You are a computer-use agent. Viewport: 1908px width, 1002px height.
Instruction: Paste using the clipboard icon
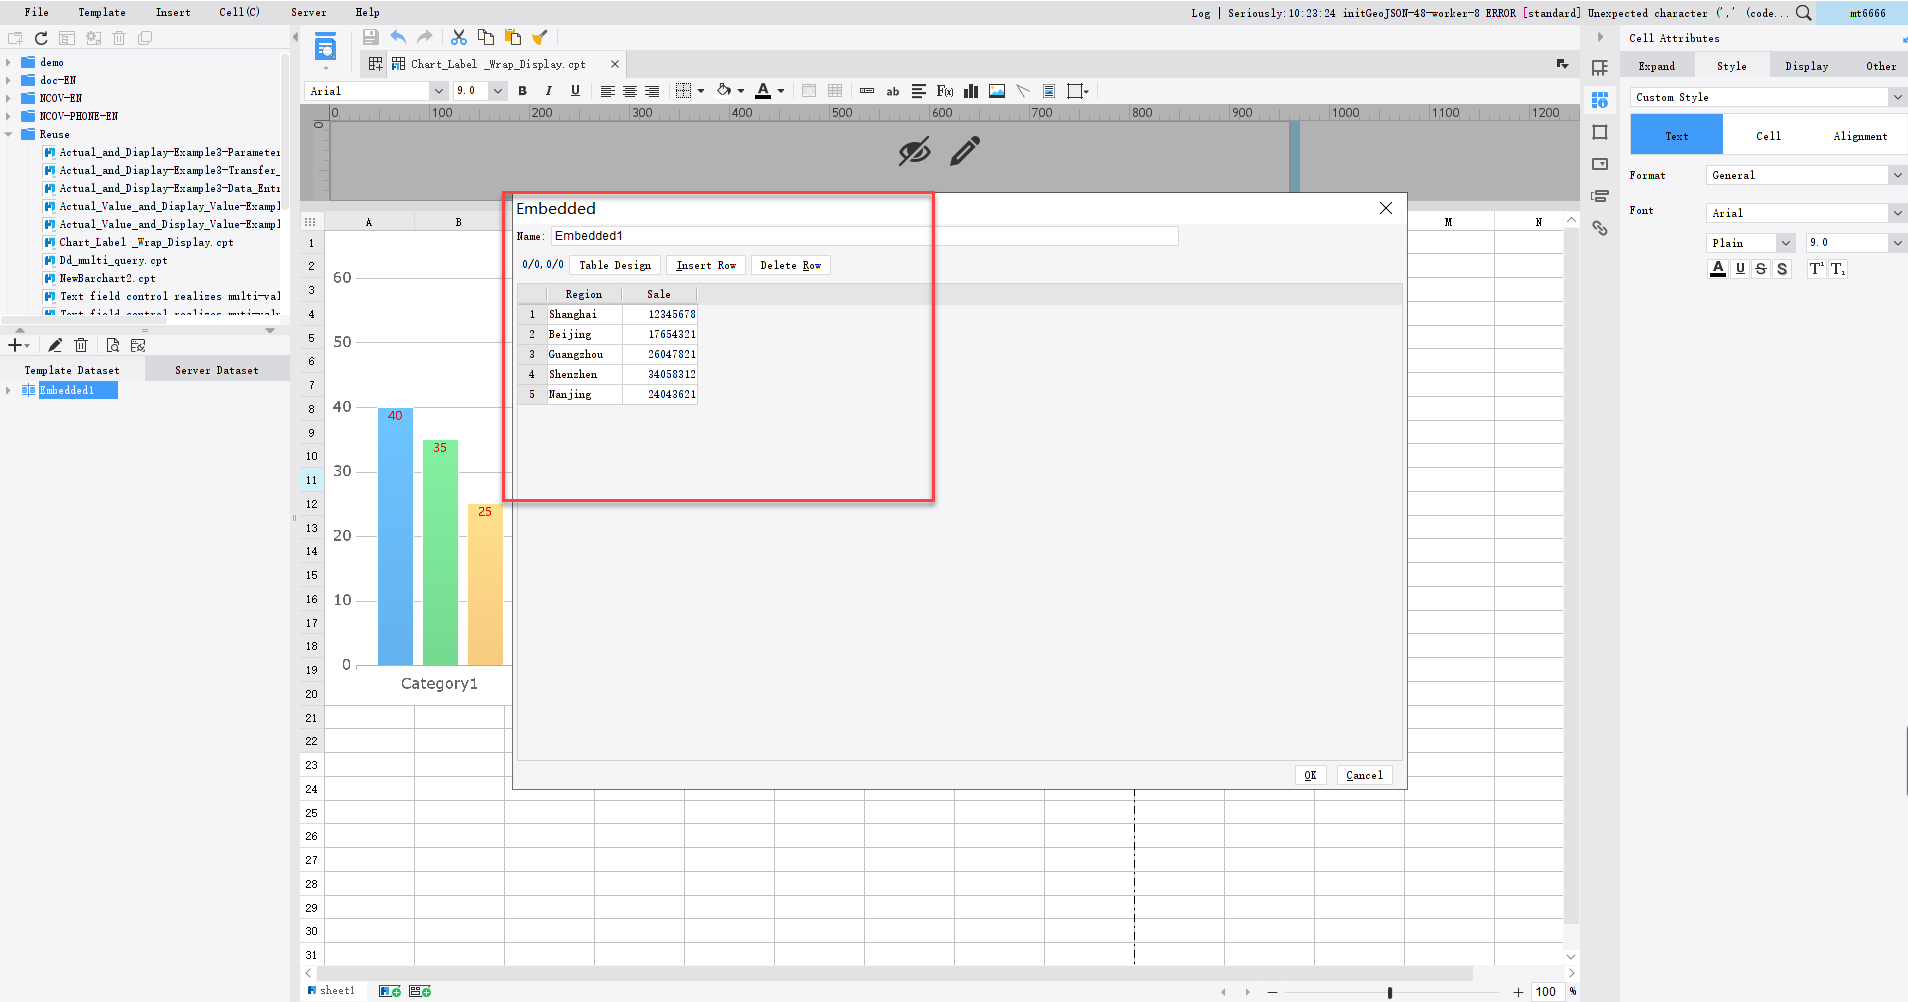click(x=513, y=37)
